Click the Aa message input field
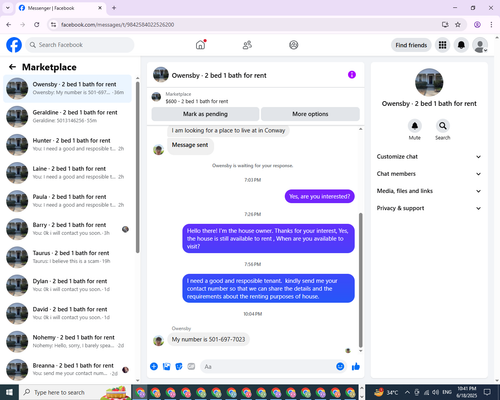Image resolution: width=500 pixels, height=400 pixels. point(267,367)
